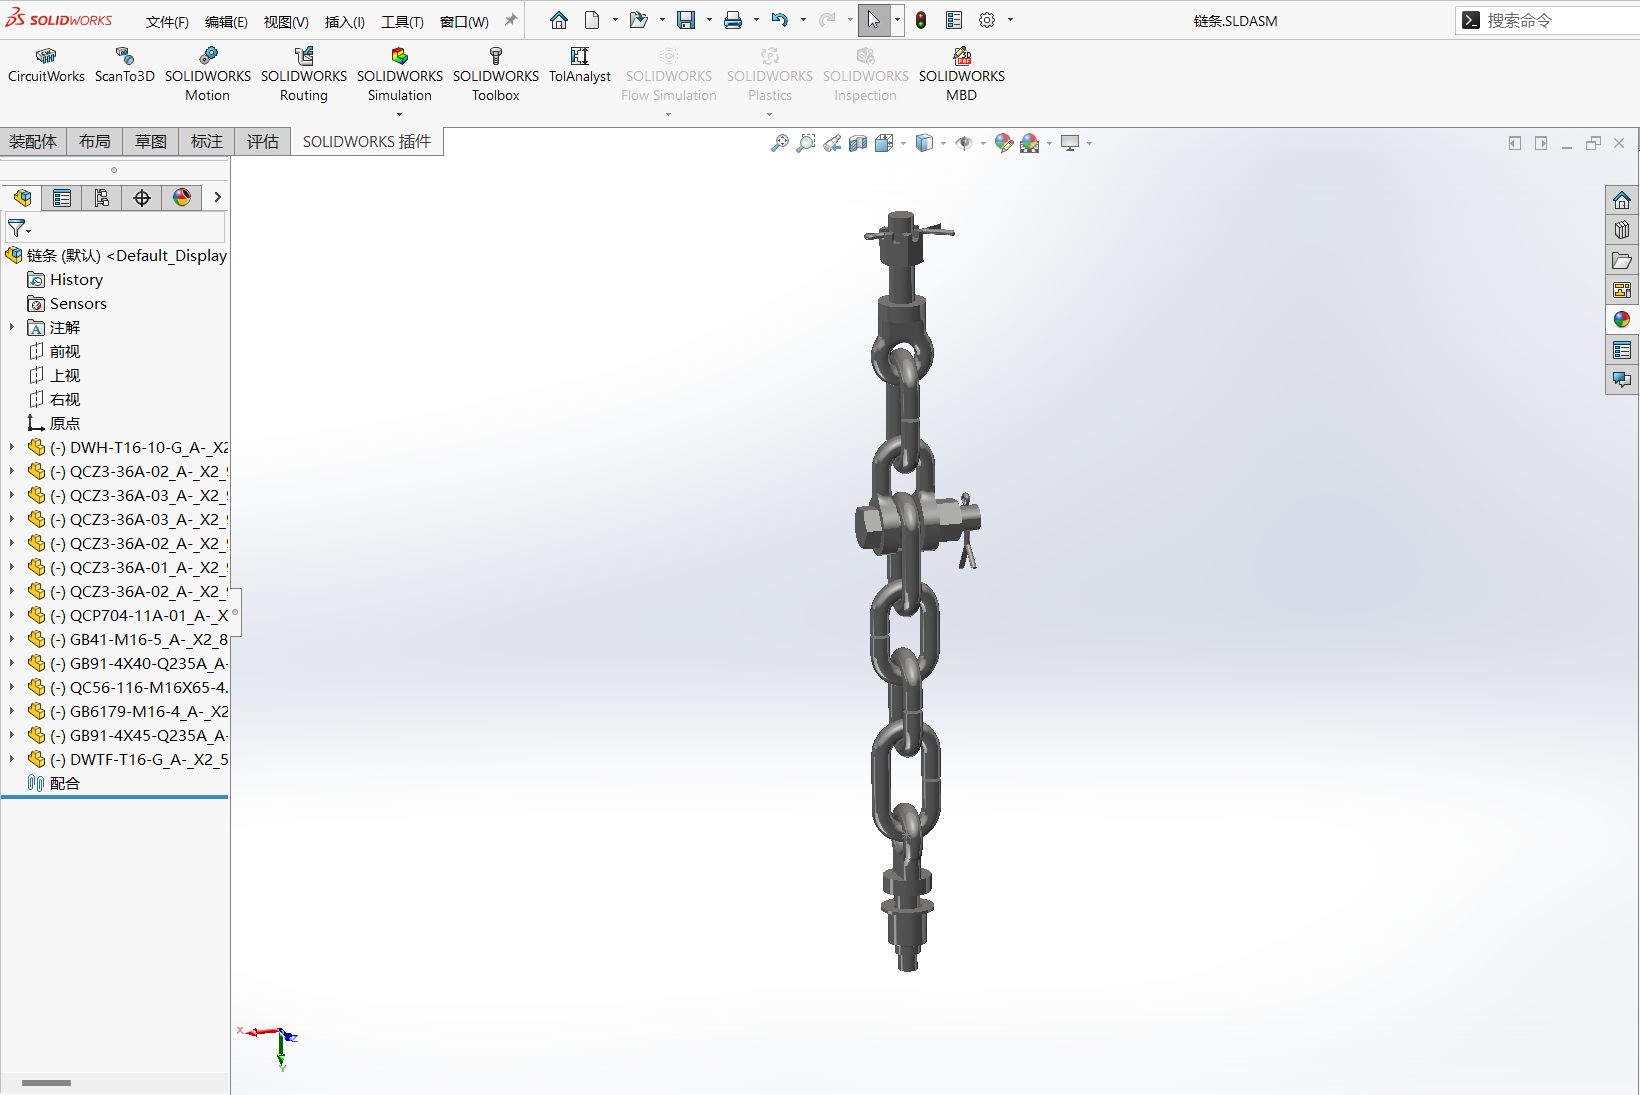The image size is (1640, 1095).
Task: Toggle the ScanTo3D add-in
Action: pyautogui.click(x=124, y=65)
